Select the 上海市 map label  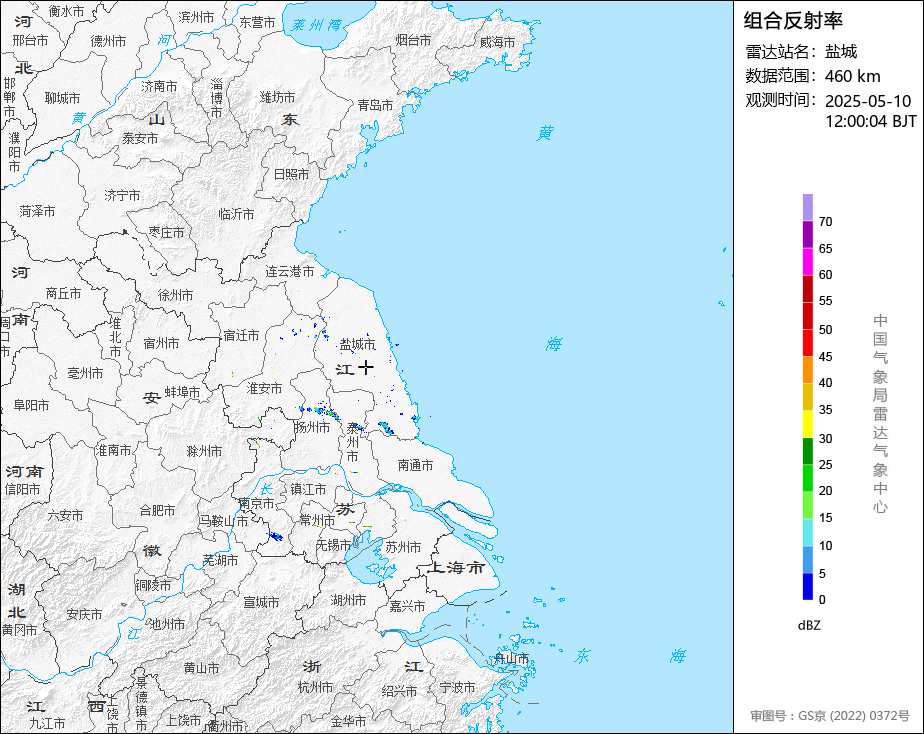click(455, 567)
